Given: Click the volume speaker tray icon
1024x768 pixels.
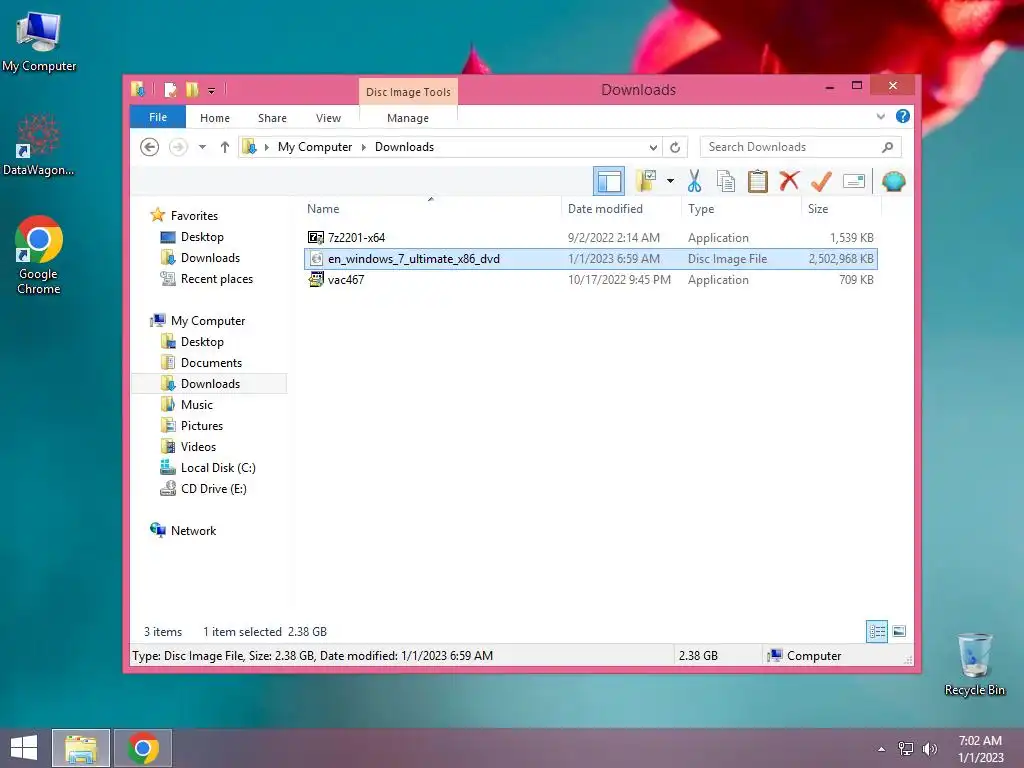Looking at the screenshot, I should [x=929, y=749].
